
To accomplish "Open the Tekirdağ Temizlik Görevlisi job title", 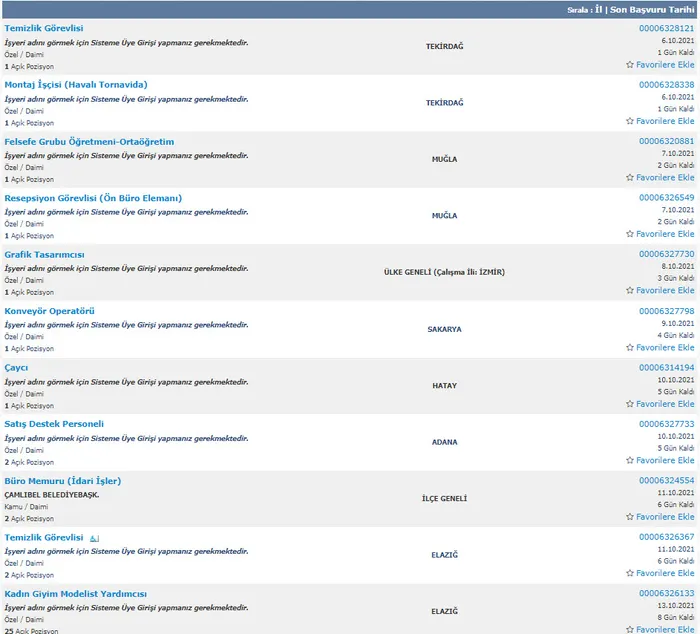I will pos(44,29).
